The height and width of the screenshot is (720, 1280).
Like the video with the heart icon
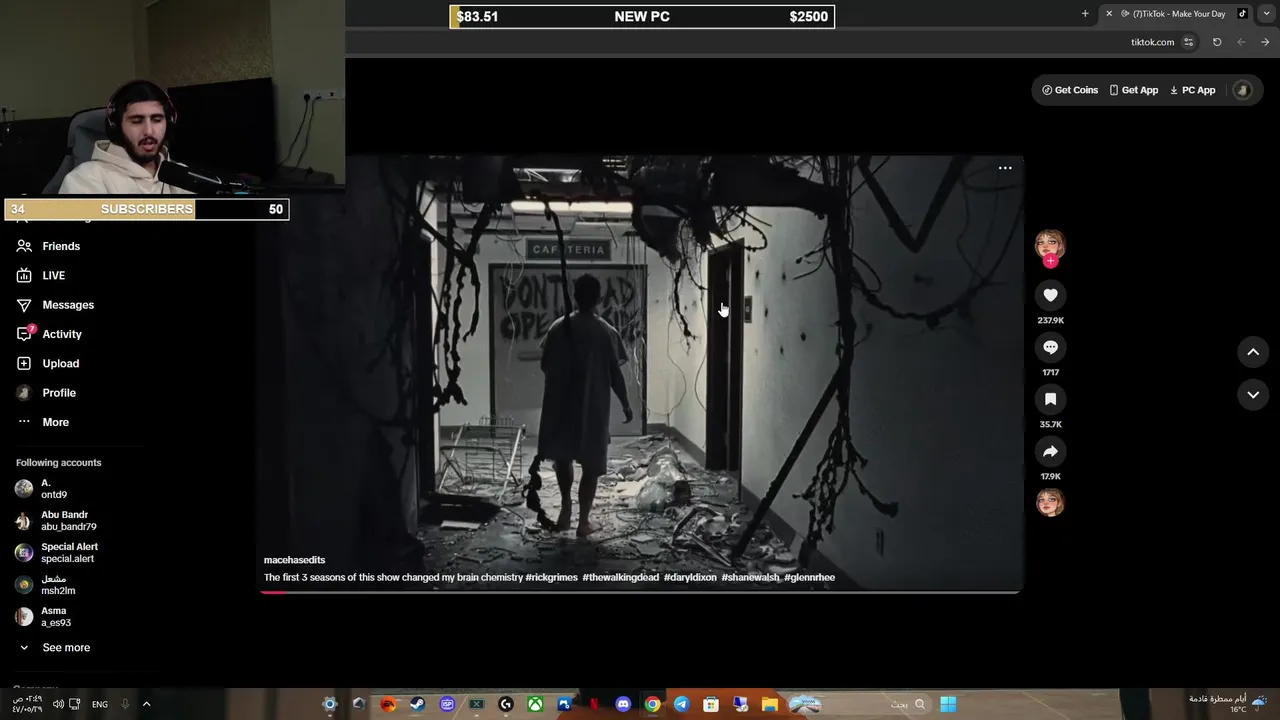tap(1050, 295)
